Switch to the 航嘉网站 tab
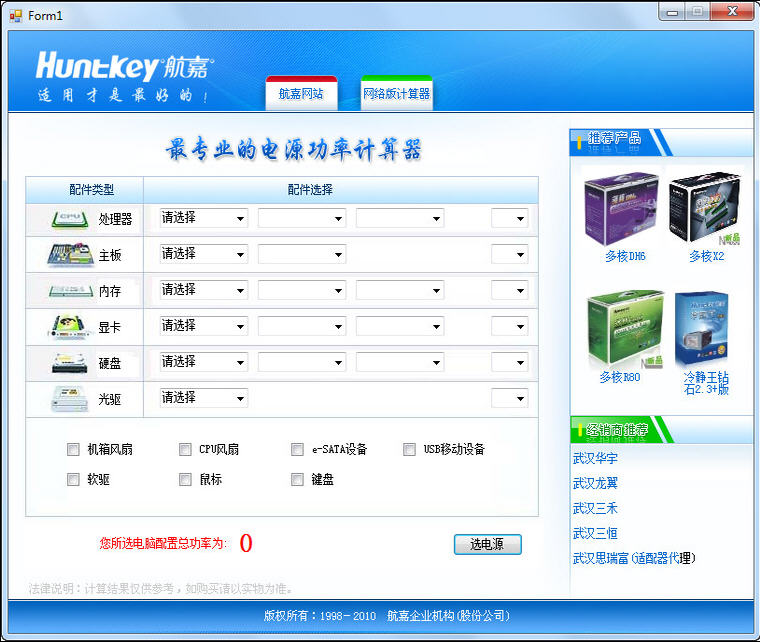The height and width of the screenshot is (642, 760). (x=301, y=93)
